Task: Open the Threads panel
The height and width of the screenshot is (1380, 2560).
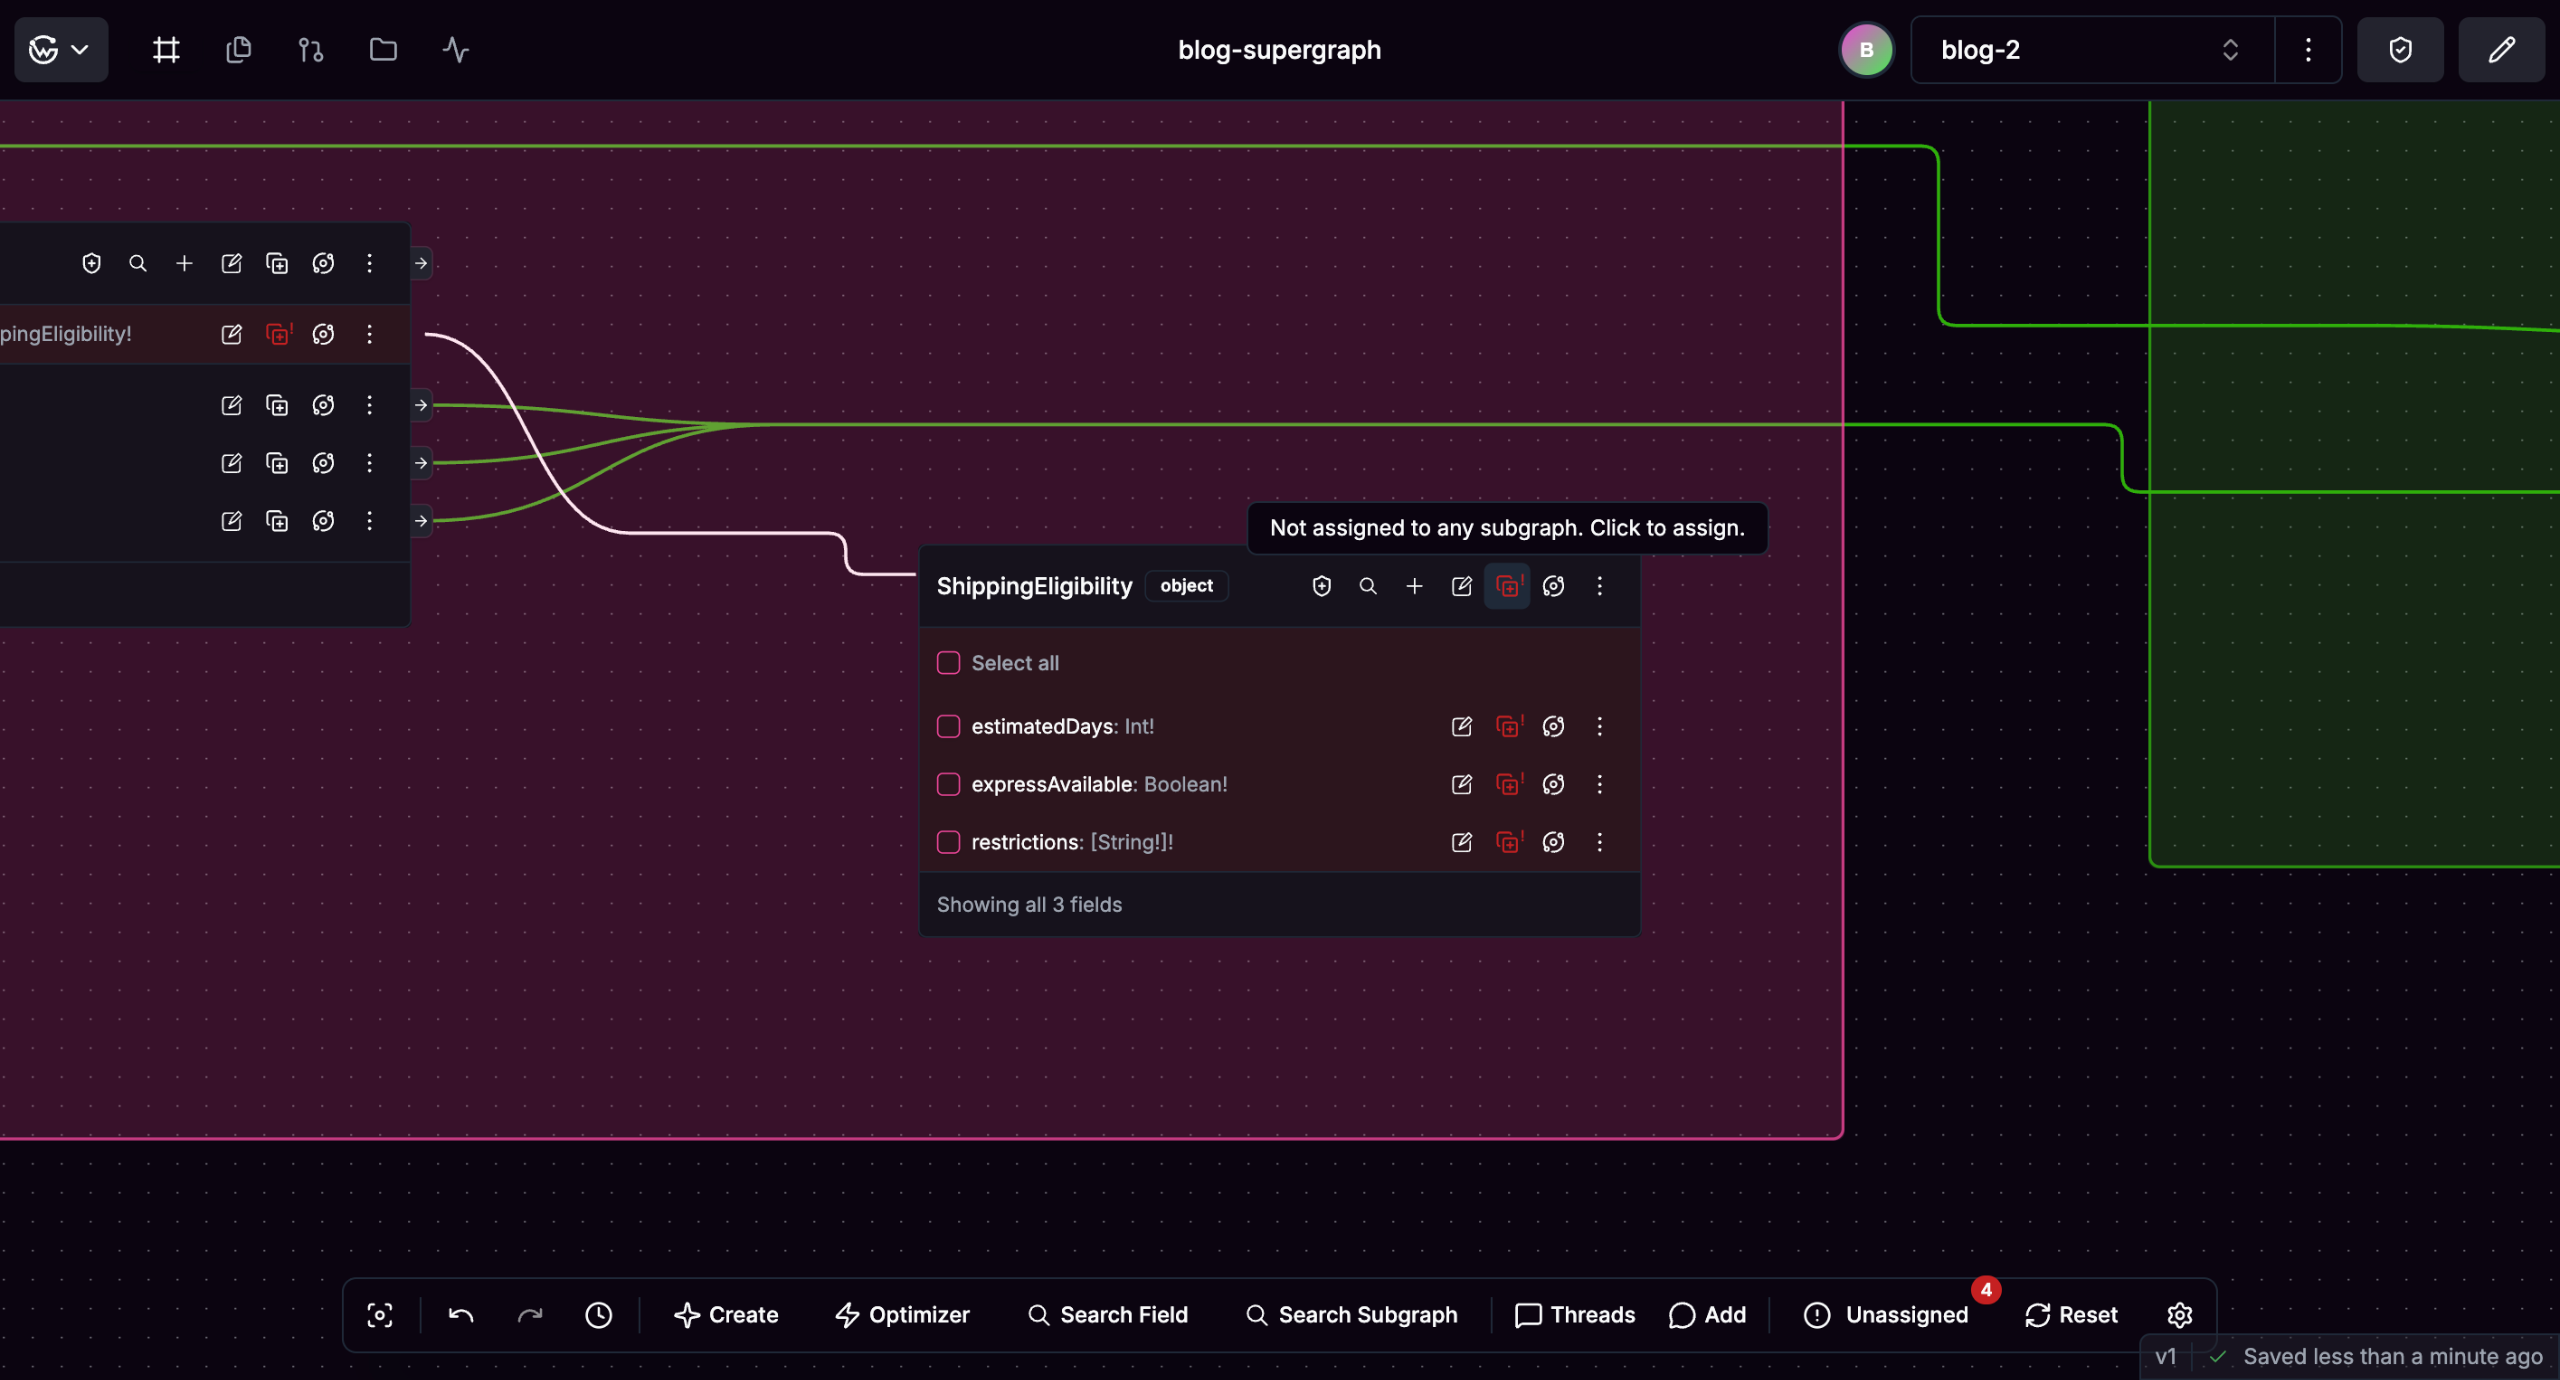Action: coord(1574,1315)
